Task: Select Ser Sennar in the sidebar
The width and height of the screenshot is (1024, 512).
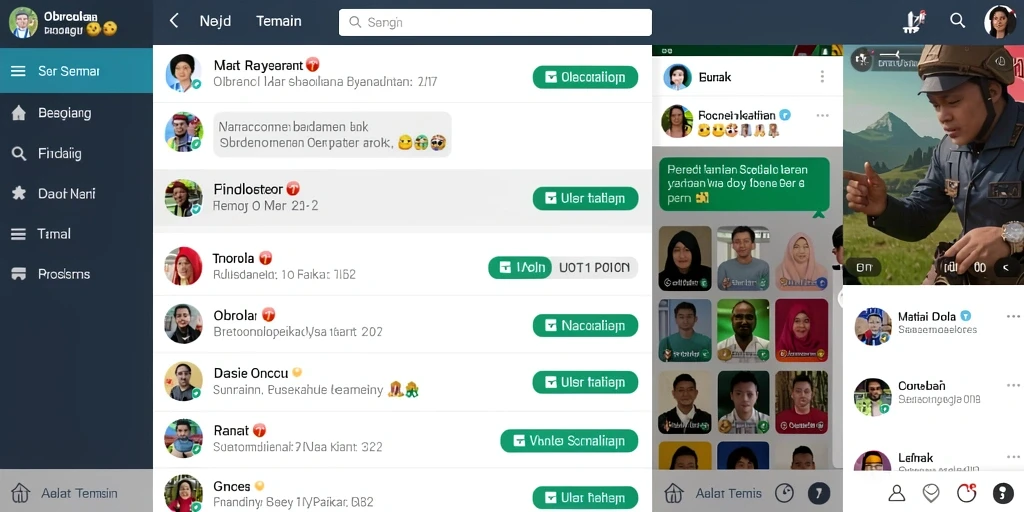Action: [x=76, y=71]
